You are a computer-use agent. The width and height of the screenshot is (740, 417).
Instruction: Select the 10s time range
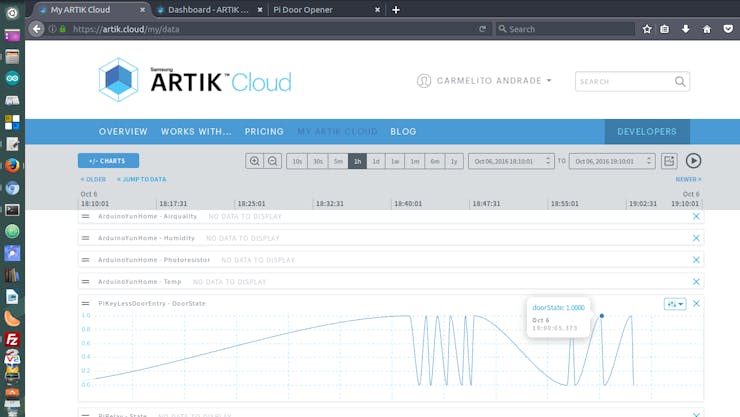(x=297, y=161)
